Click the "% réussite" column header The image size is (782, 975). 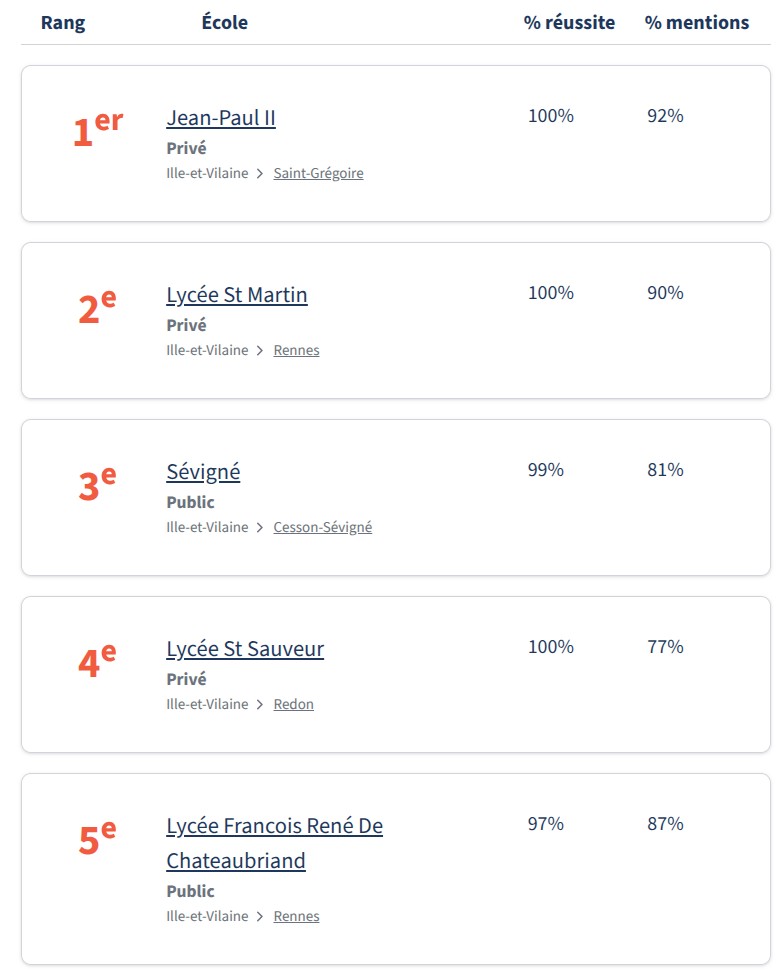pos(569,22)
